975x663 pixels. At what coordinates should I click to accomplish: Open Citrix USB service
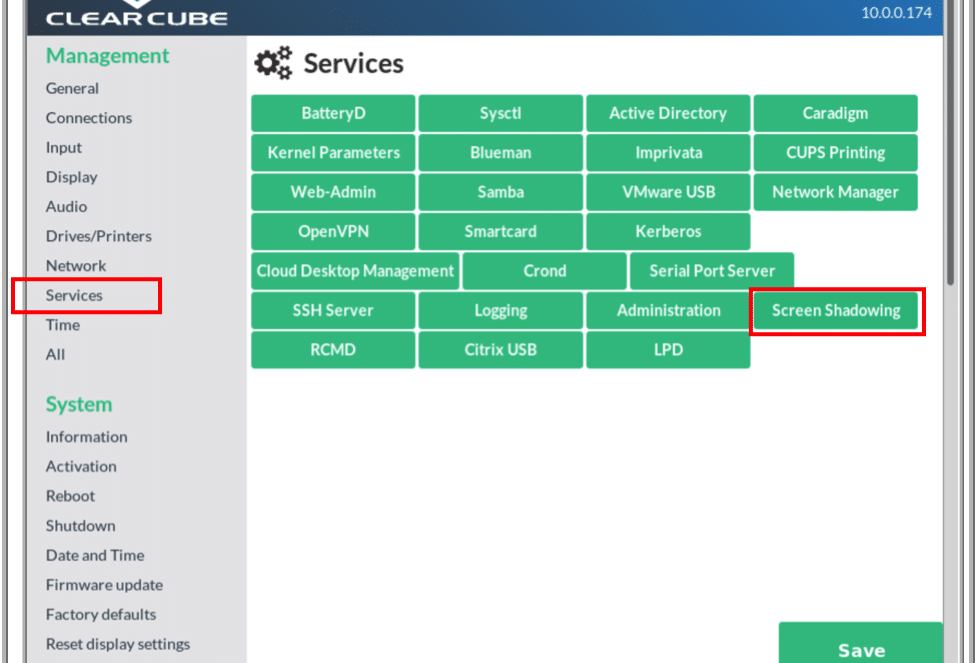coord(501,350)
